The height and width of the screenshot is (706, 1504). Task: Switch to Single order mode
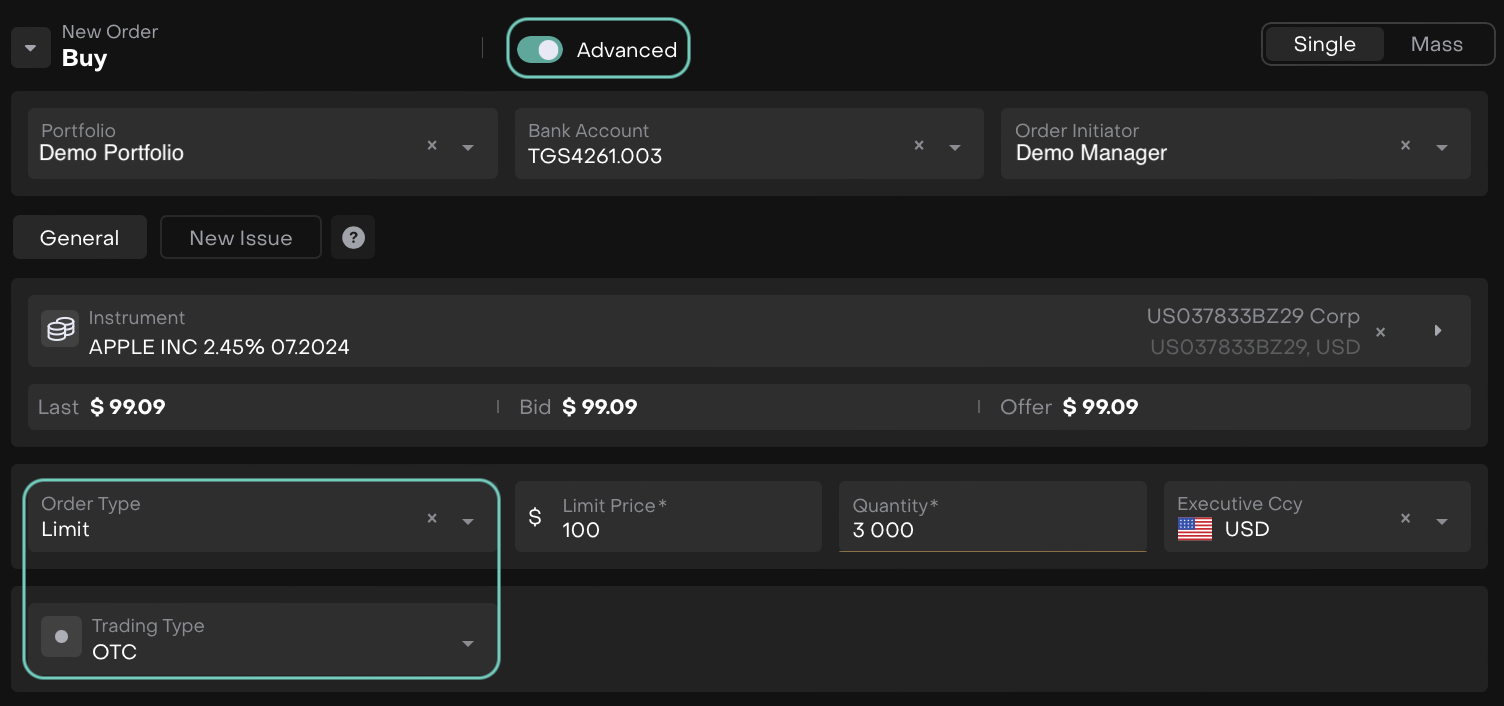[1324, 44]
